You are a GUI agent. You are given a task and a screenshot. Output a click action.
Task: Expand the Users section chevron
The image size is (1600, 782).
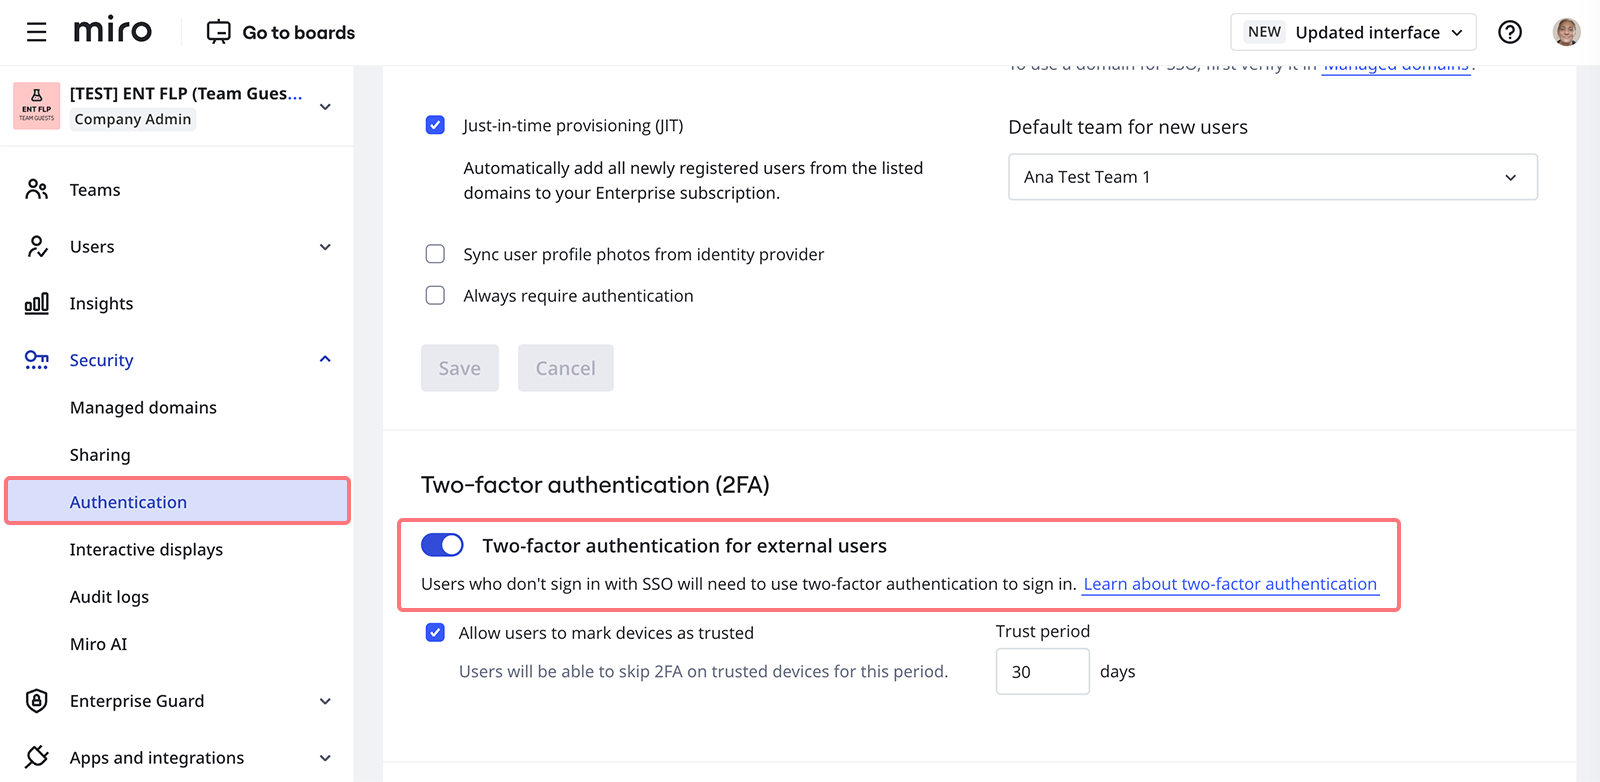[x=325, y=247]
